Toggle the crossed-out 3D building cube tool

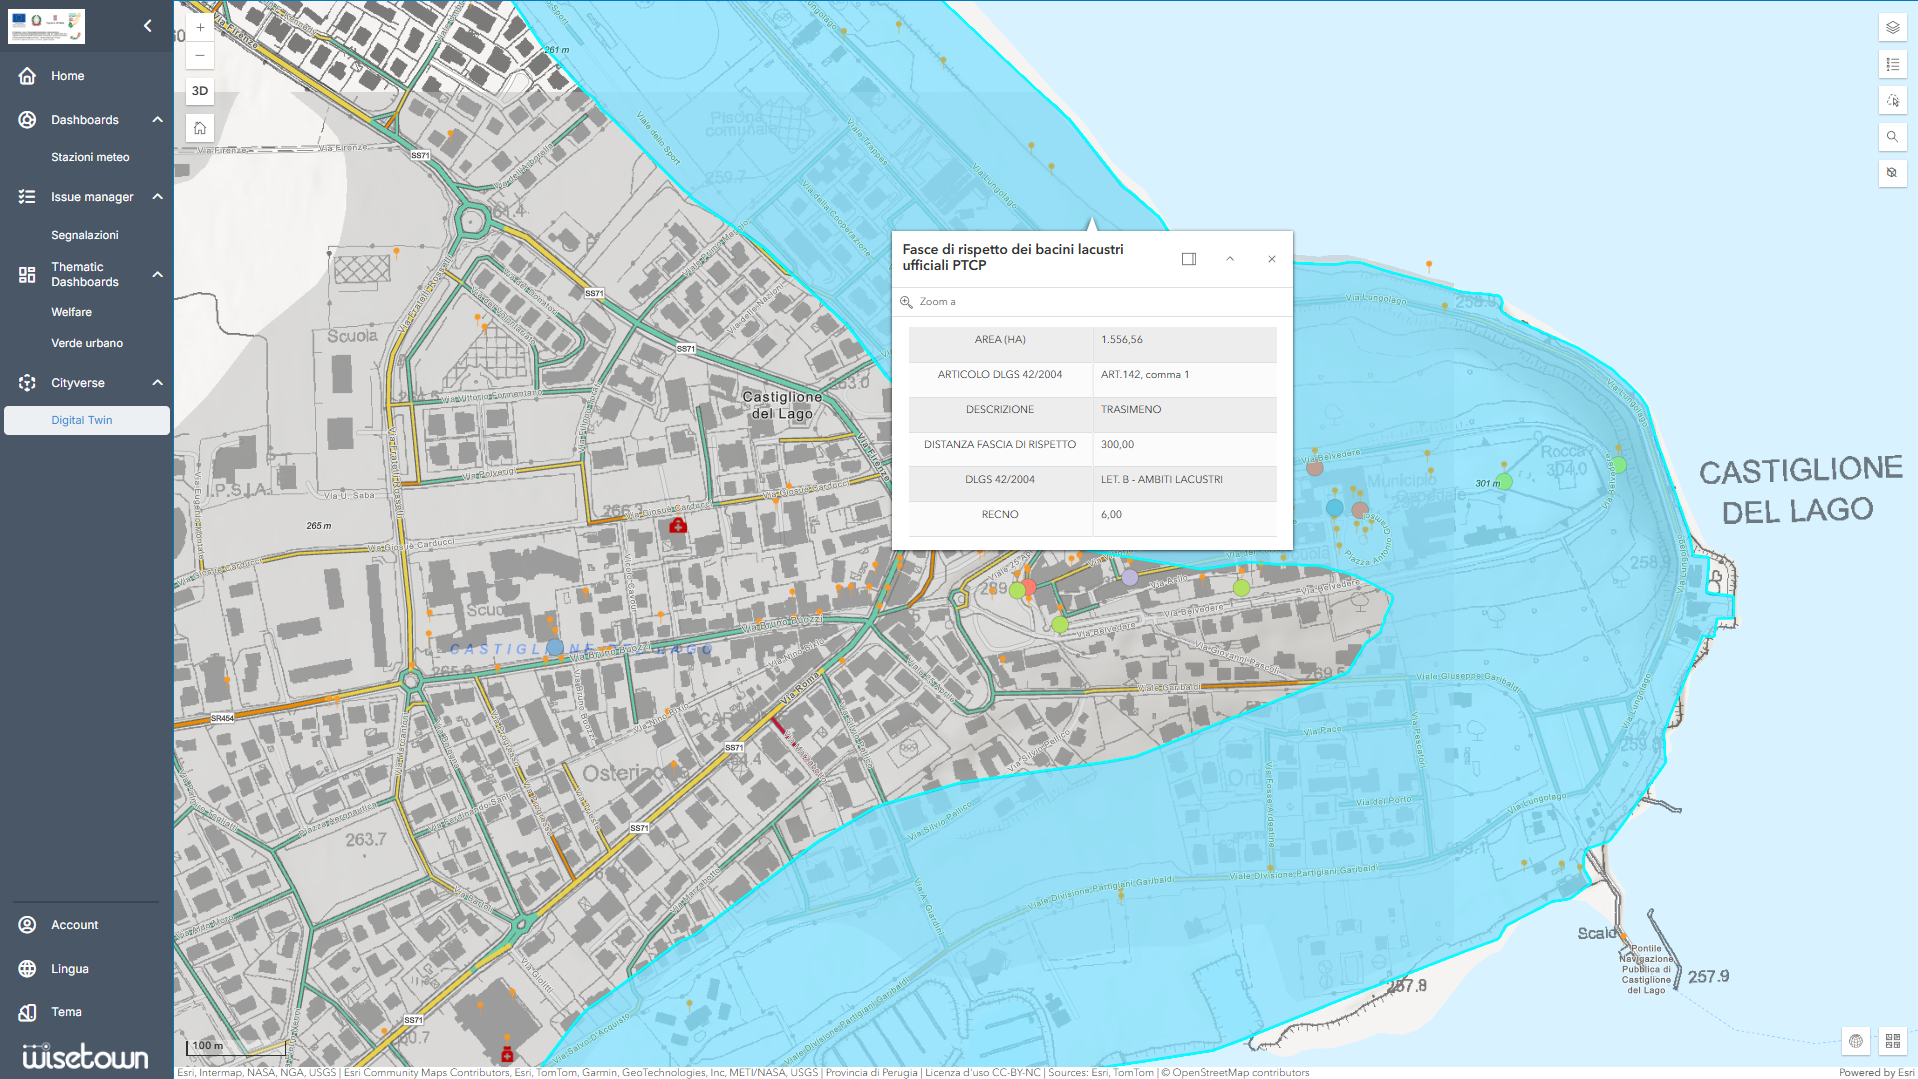pos(1892,172)
